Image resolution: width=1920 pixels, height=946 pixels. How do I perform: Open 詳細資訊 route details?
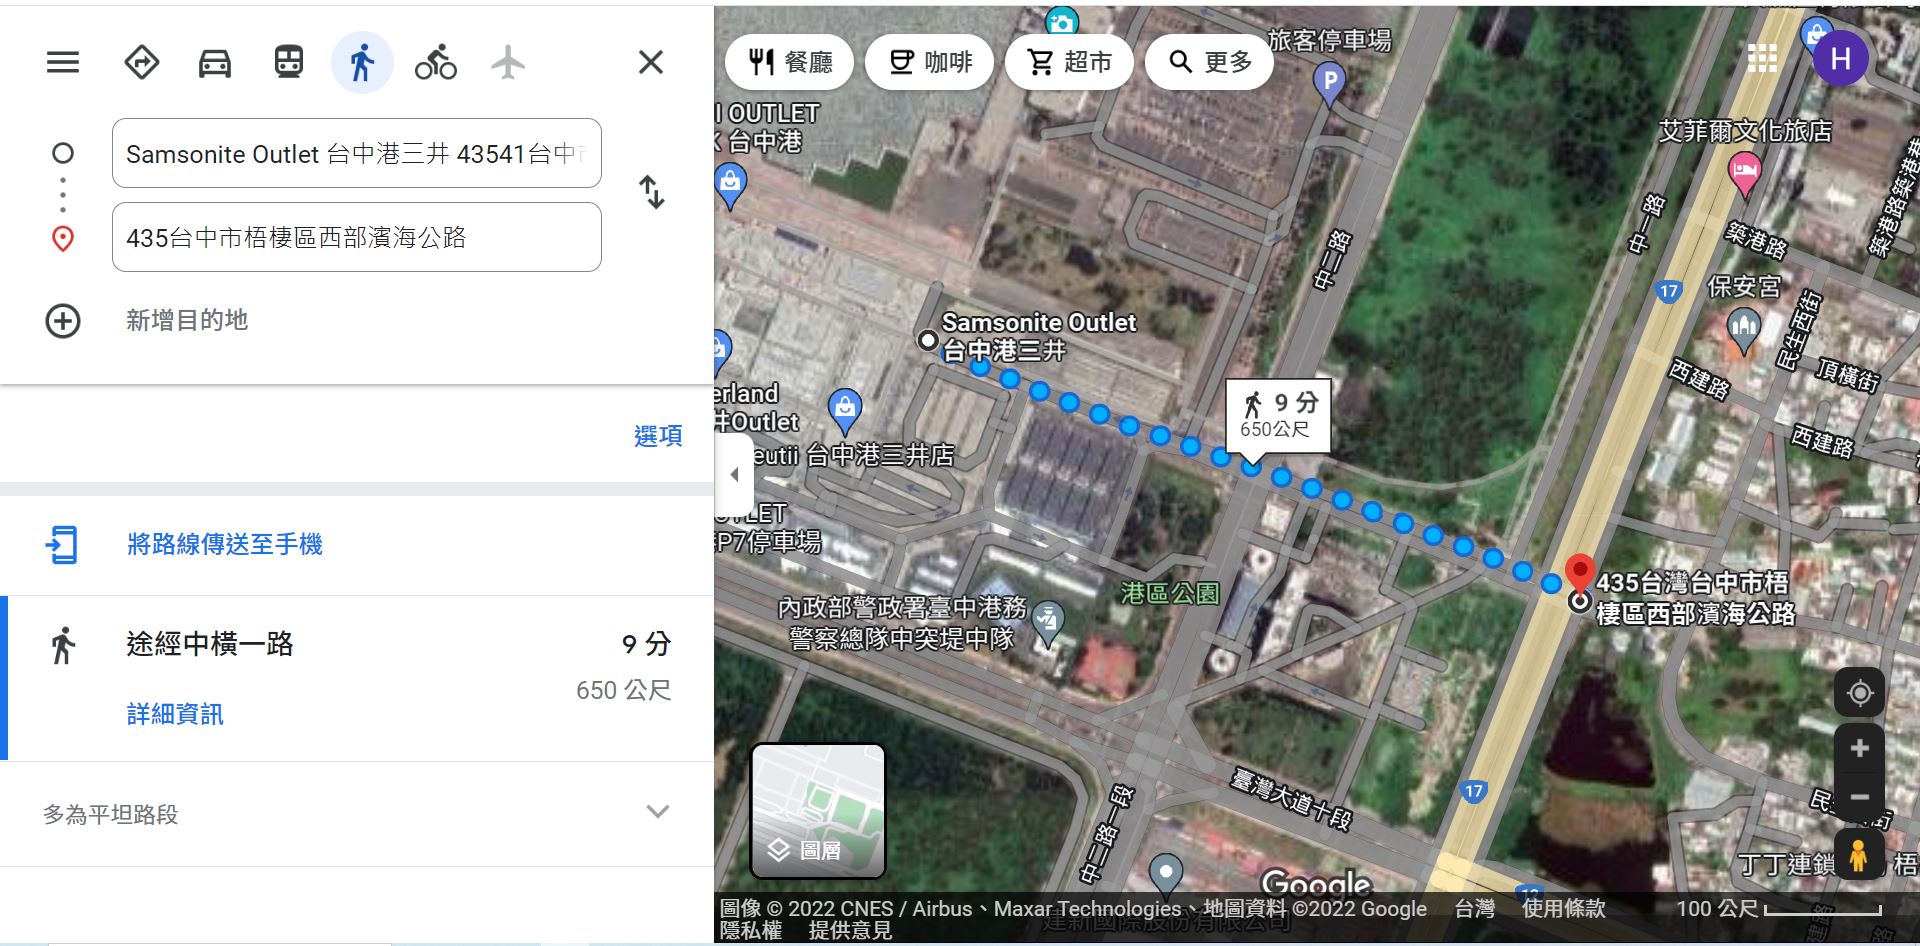(x=175, y=714)
